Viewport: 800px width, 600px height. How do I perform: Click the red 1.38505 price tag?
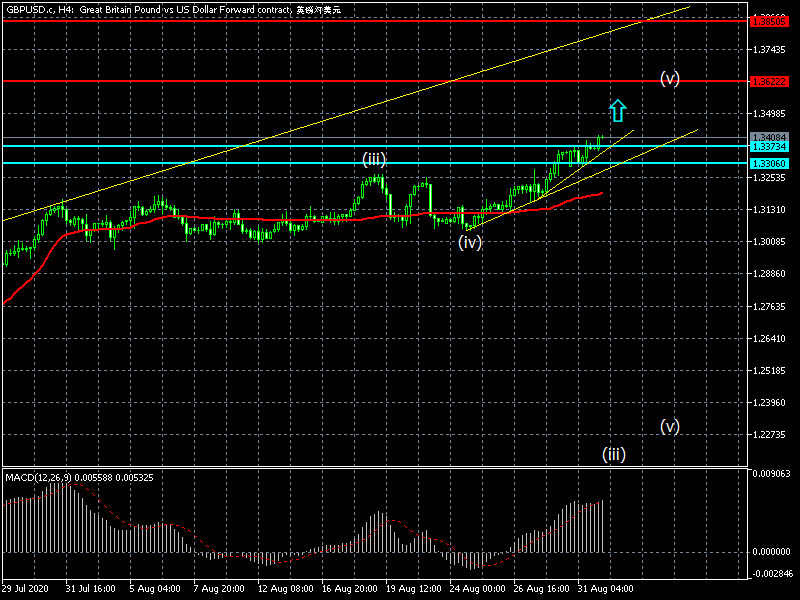tap(769, 22)
